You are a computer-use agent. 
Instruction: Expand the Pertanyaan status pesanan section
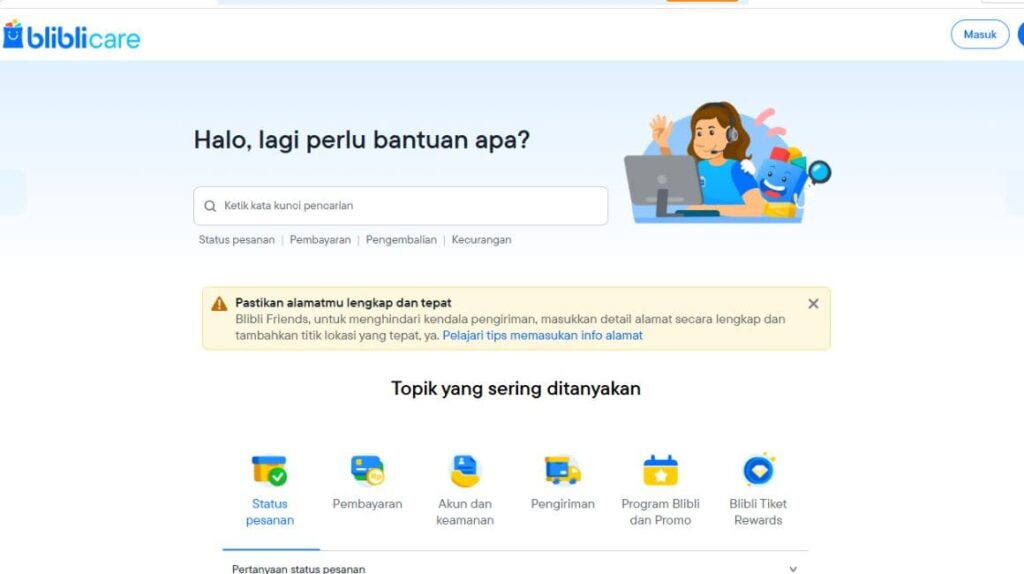click(793, 569)
